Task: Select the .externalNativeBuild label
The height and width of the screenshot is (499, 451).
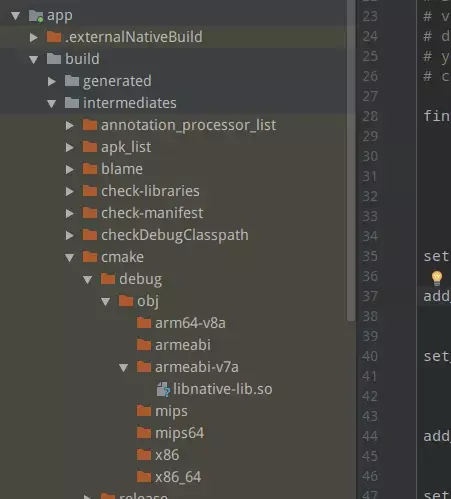Action: (x=134, y=37)
